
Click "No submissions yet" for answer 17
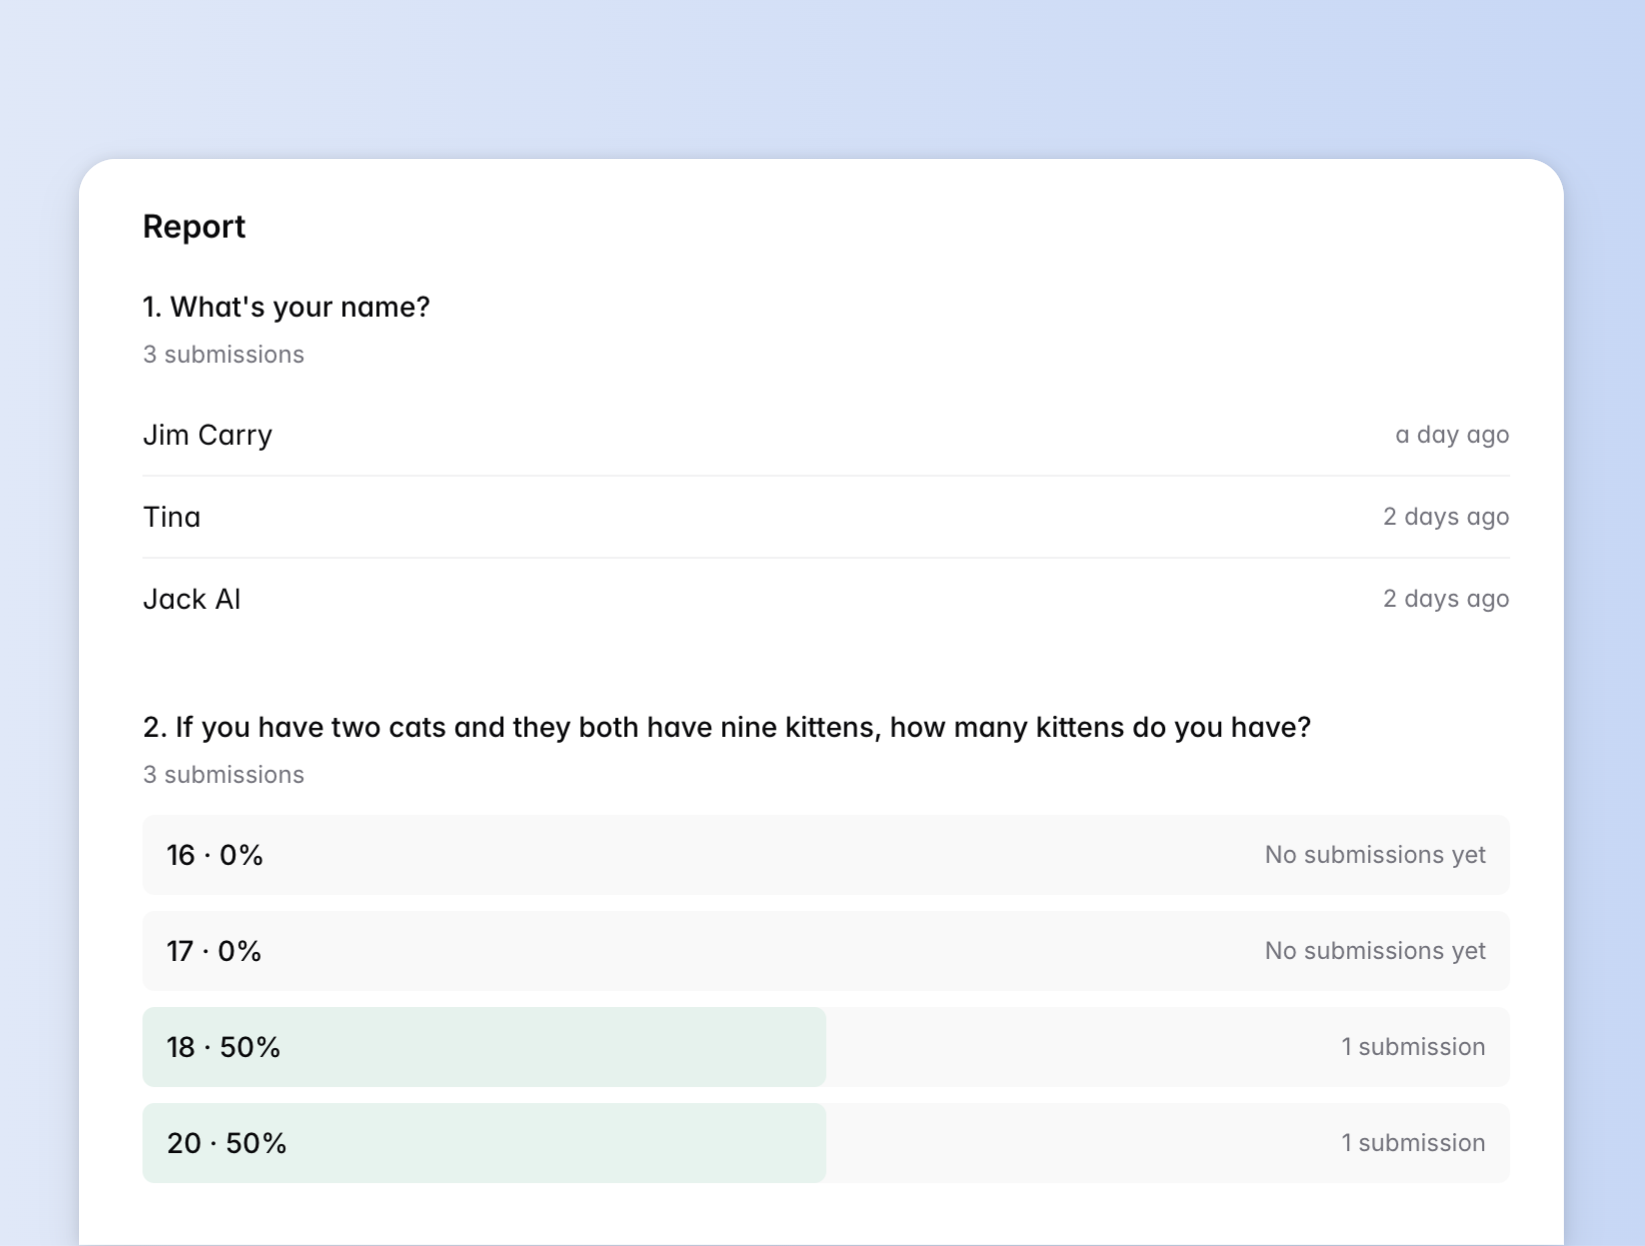(1375, 951)
